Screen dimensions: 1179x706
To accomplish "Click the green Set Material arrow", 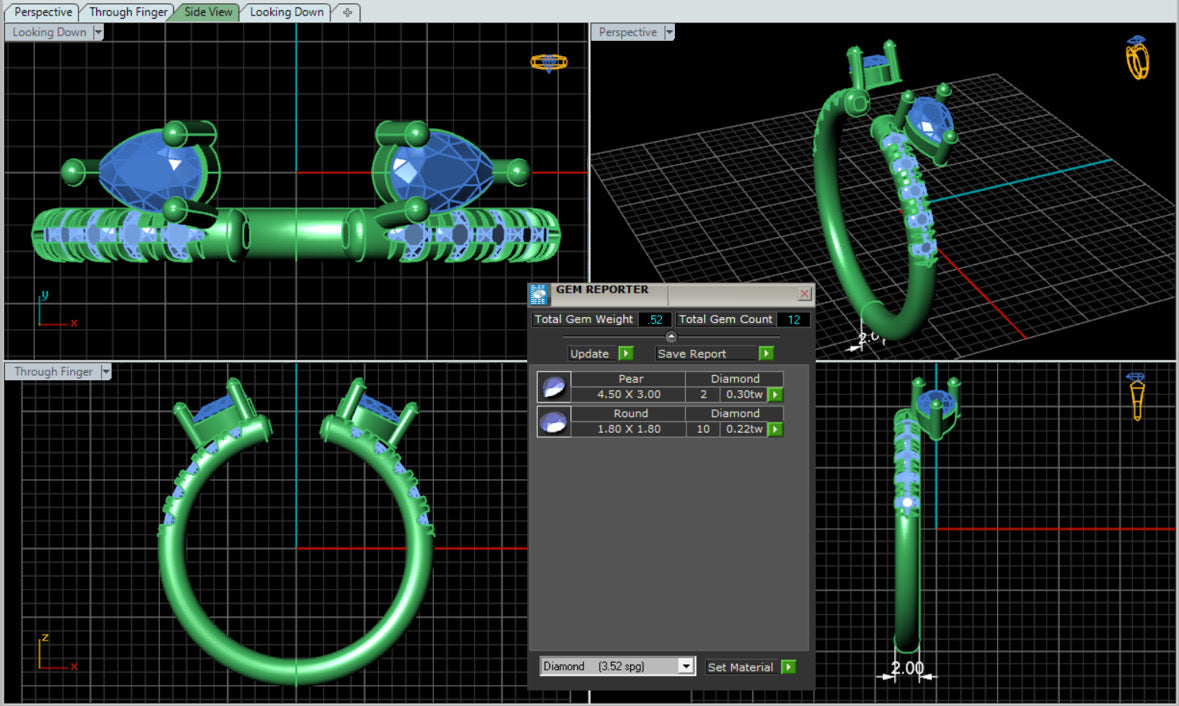I will click(x=788, y=667).
